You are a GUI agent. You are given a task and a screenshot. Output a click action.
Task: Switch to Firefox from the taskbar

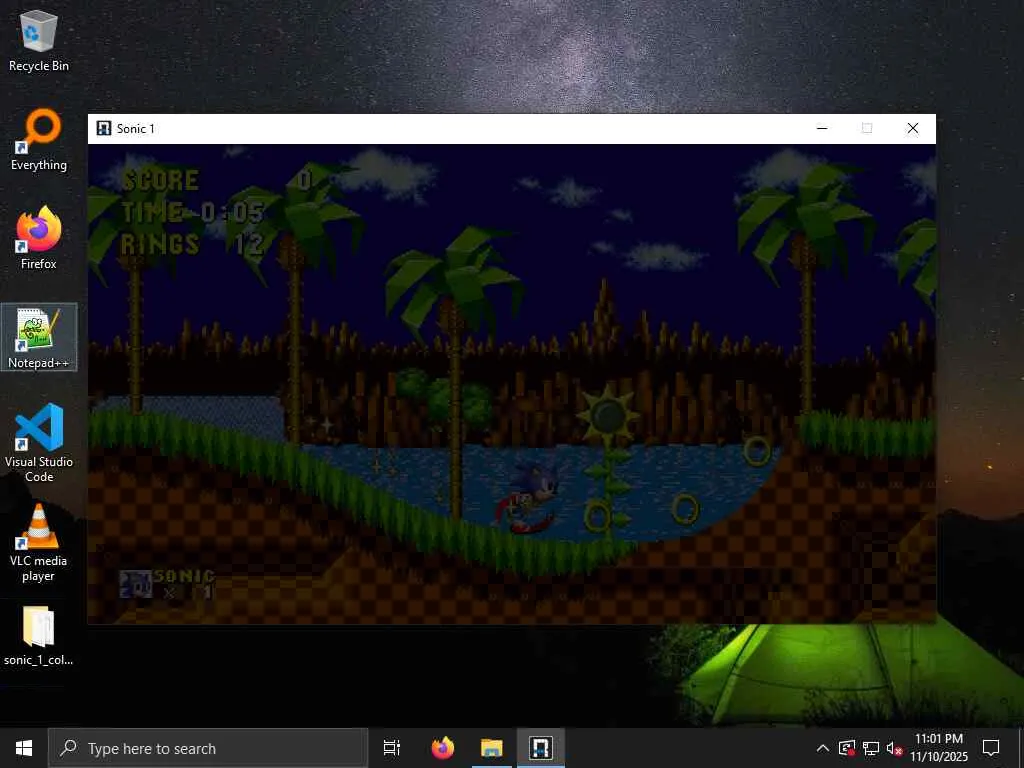(443, 748)
